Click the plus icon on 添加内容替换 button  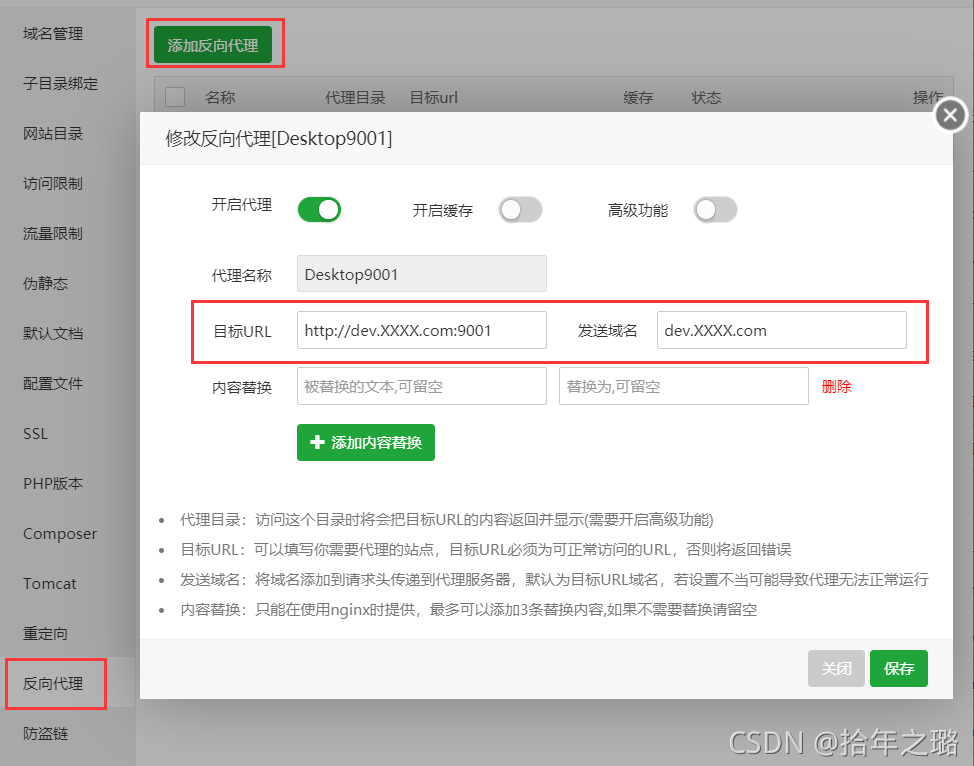[x=317, y=442]
